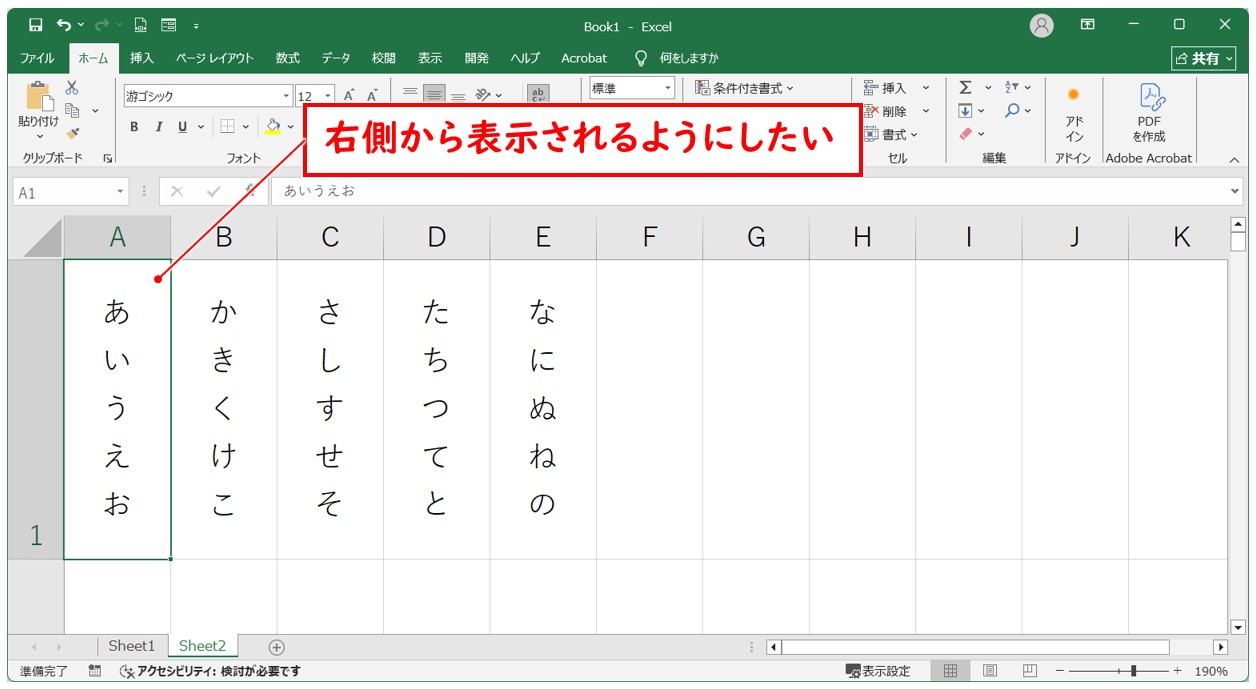
Task: Click the Find and Select magnifier icon
Action: 1012,111
